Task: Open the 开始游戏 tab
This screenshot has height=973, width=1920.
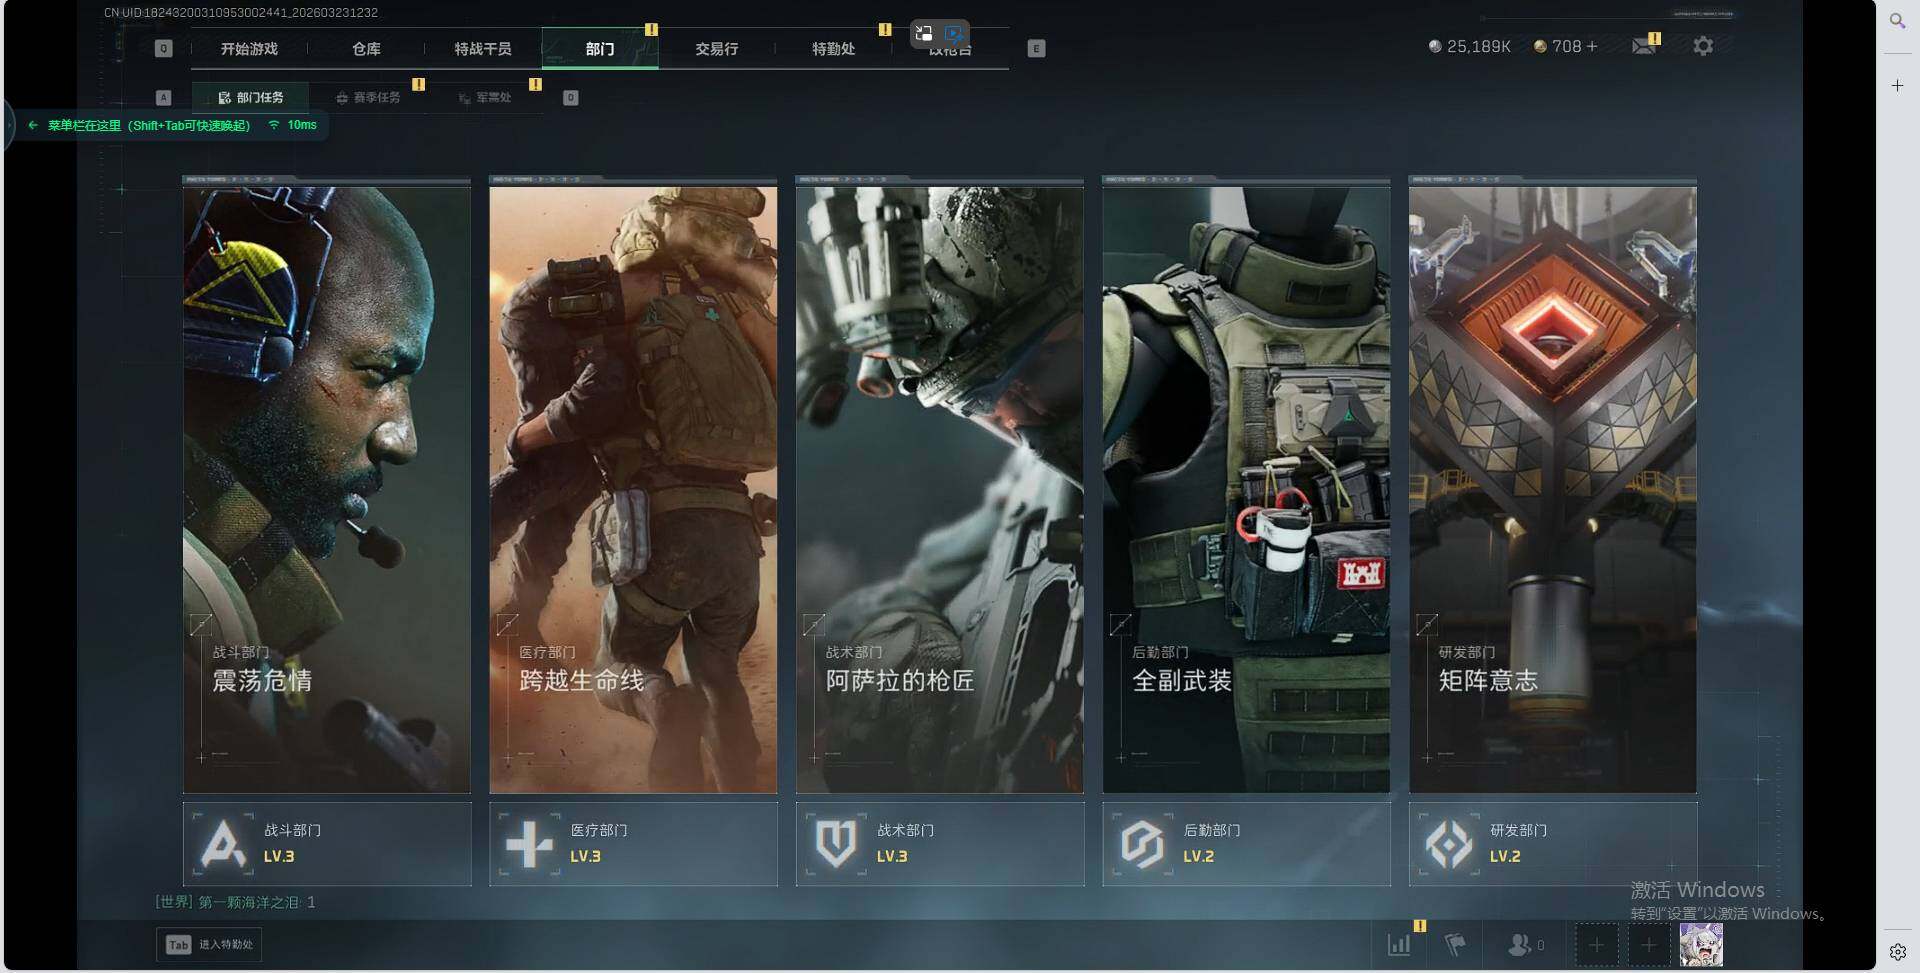Action: click(x=249, y=49)
